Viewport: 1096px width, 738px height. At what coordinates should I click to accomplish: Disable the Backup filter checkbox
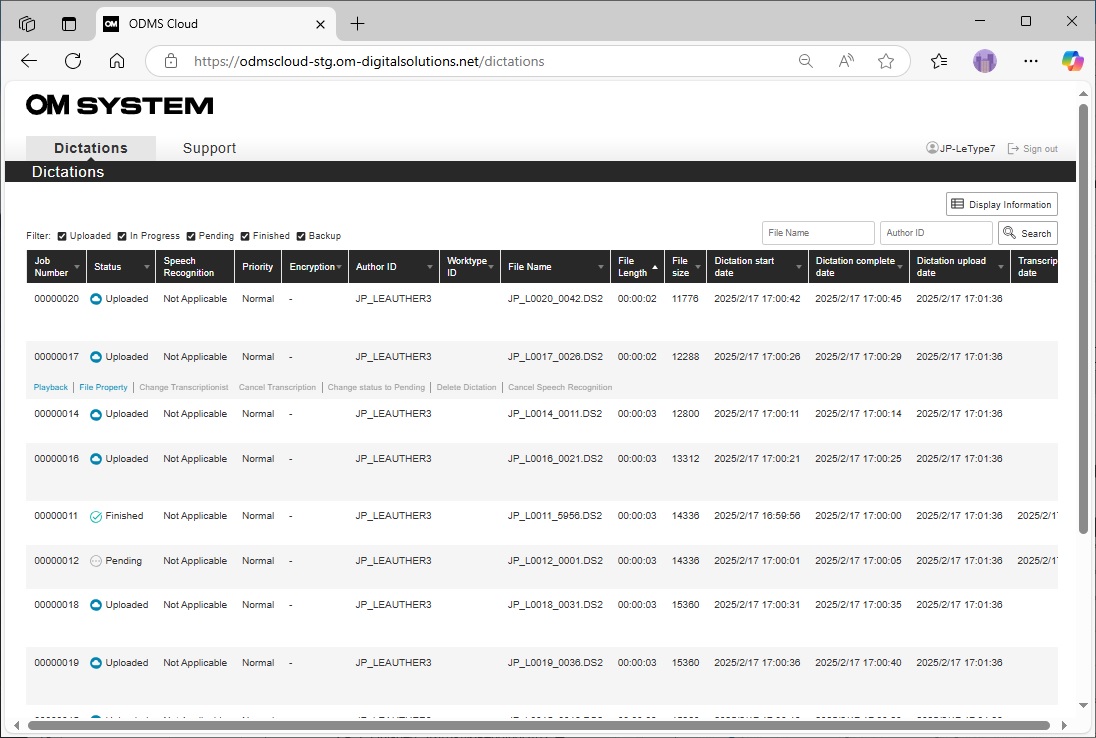[x=300, y=236]
